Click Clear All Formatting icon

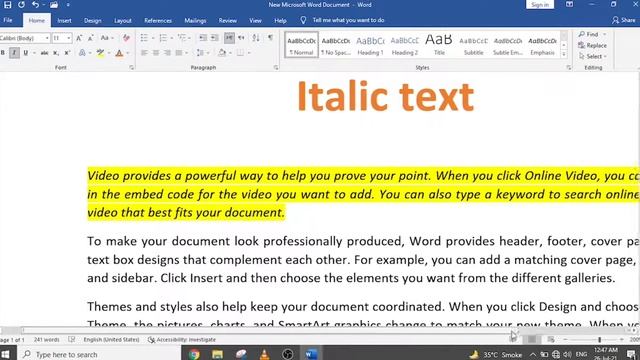click(126, 38)
